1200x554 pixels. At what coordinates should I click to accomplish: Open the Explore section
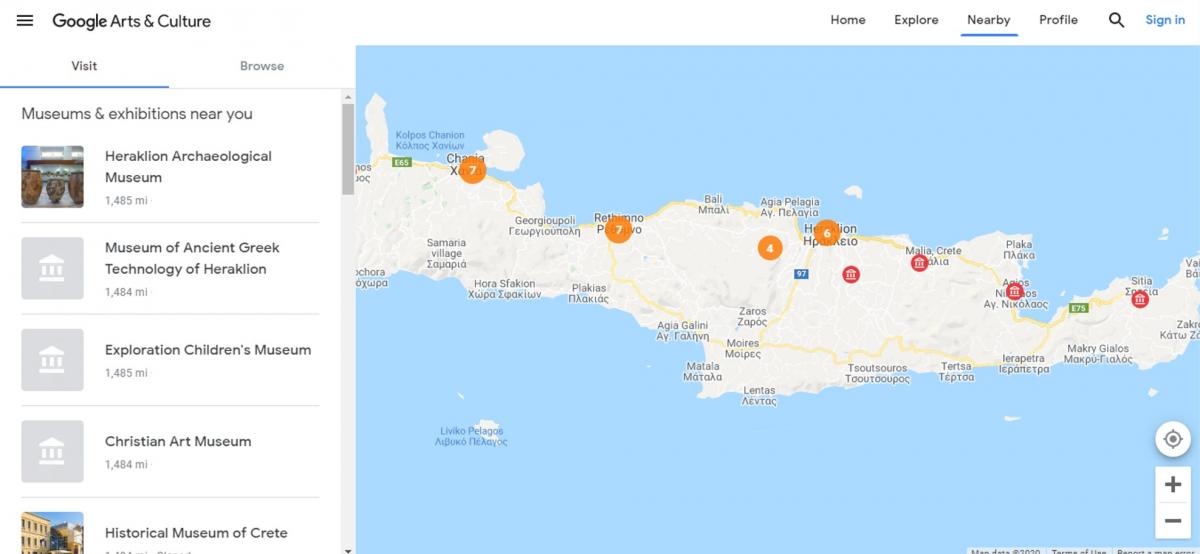(916, 20)
